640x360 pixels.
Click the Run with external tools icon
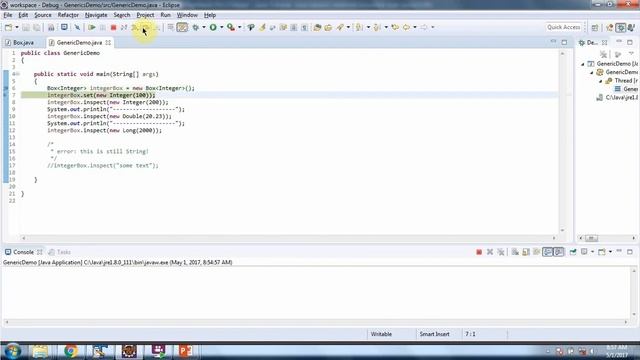tap(231, 27)
